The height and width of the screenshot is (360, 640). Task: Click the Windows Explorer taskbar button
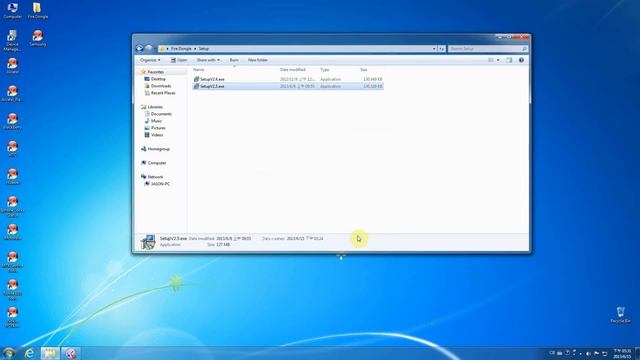pos(50,353)
